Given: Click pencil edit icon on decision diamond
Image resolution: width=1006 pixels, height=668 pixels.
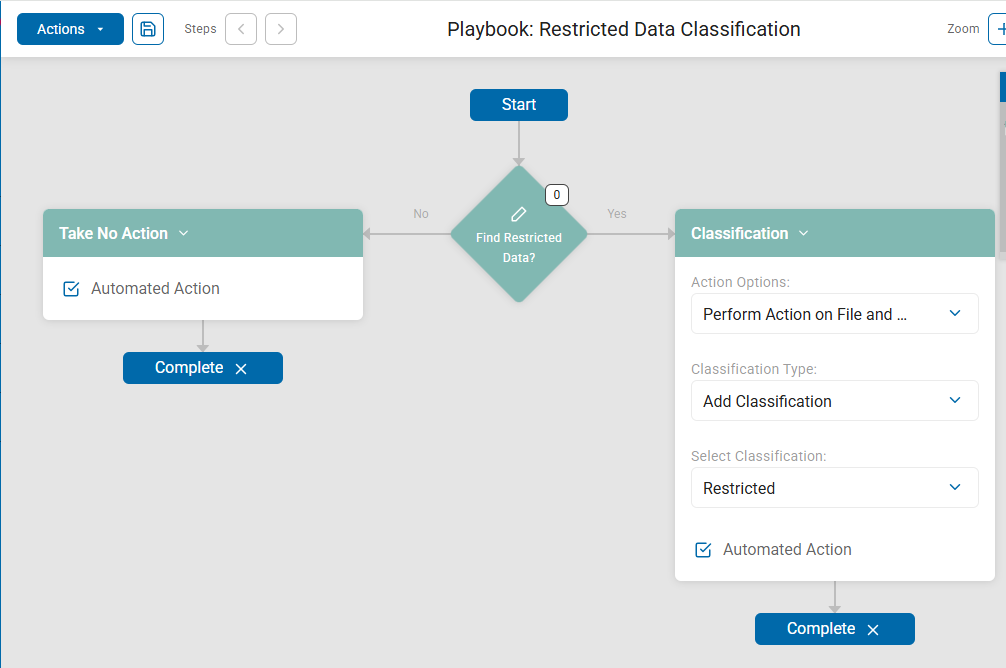Looking at the screenshot, I should click(518, 214).
